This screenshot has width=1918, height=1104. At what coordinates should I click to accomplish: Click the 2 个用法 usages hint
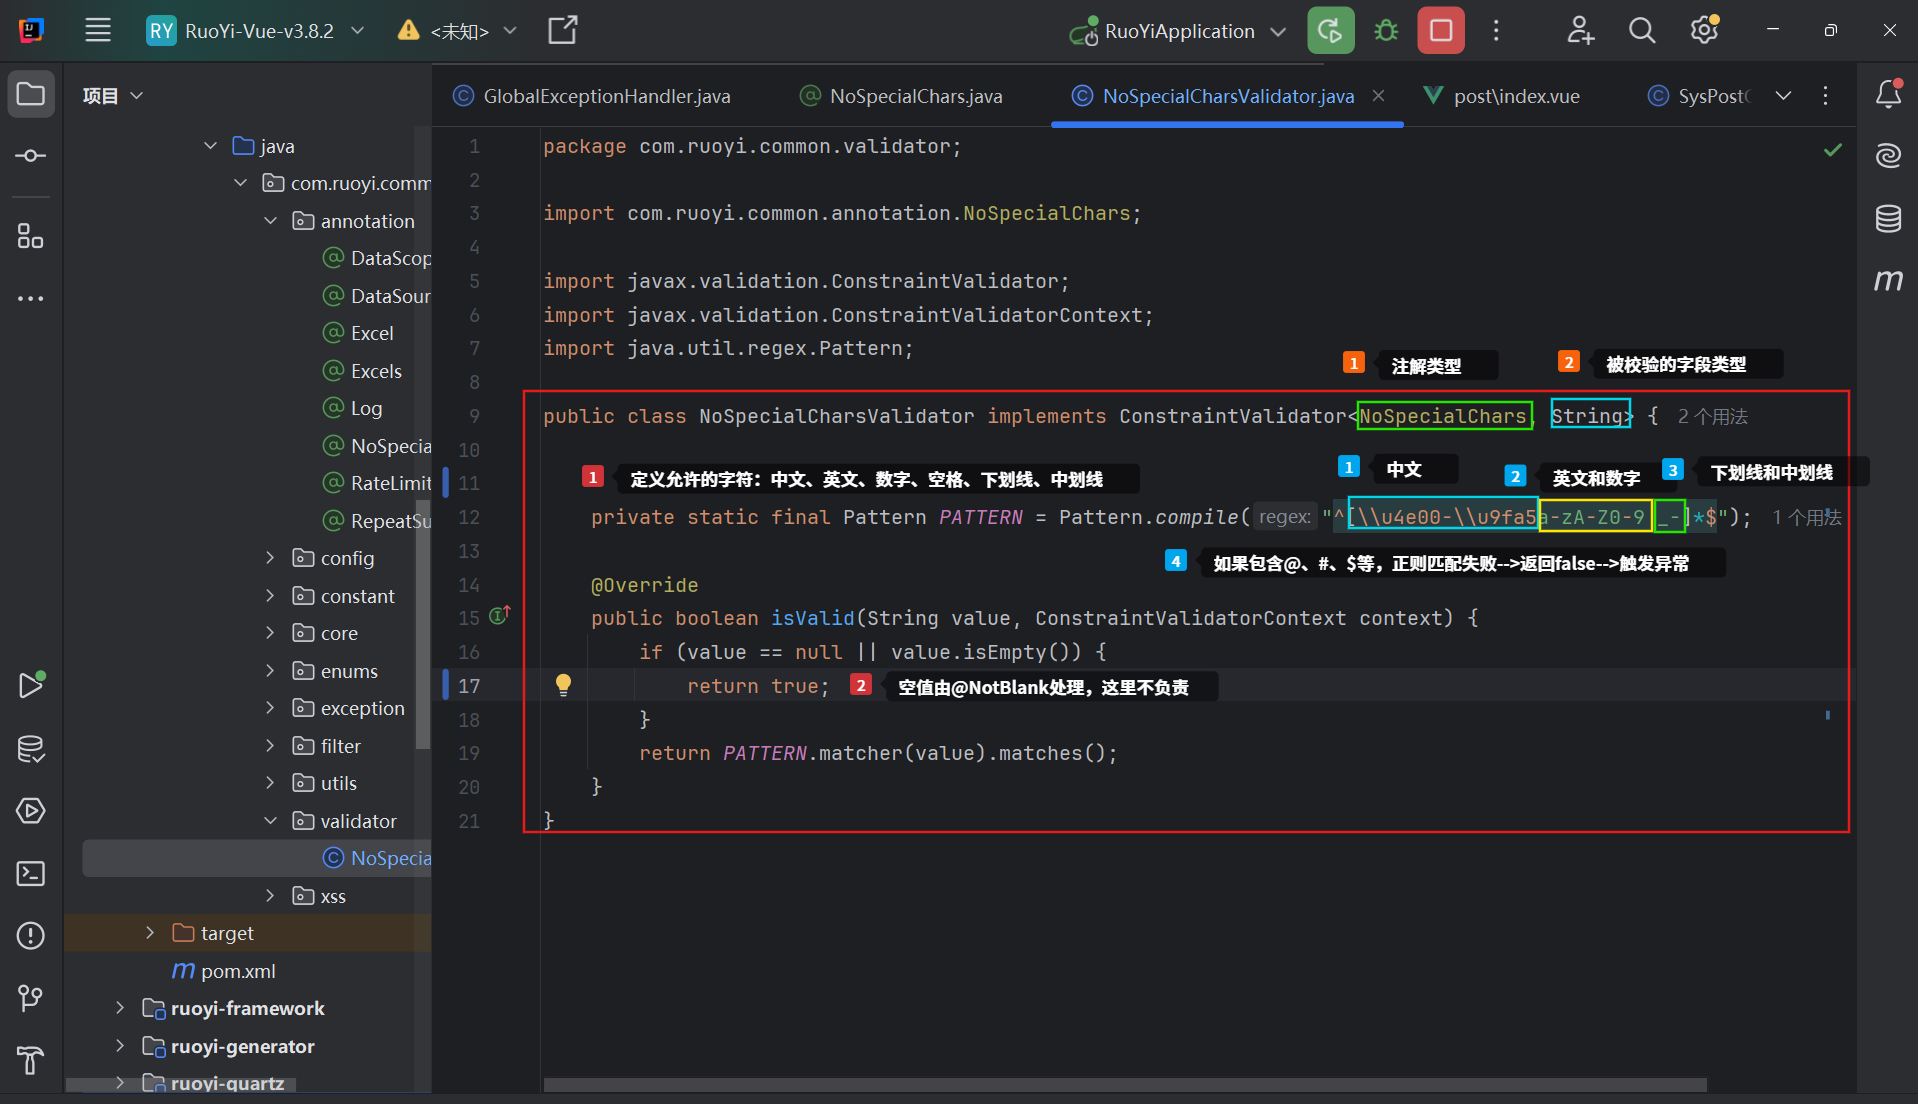coord(1713,416)
